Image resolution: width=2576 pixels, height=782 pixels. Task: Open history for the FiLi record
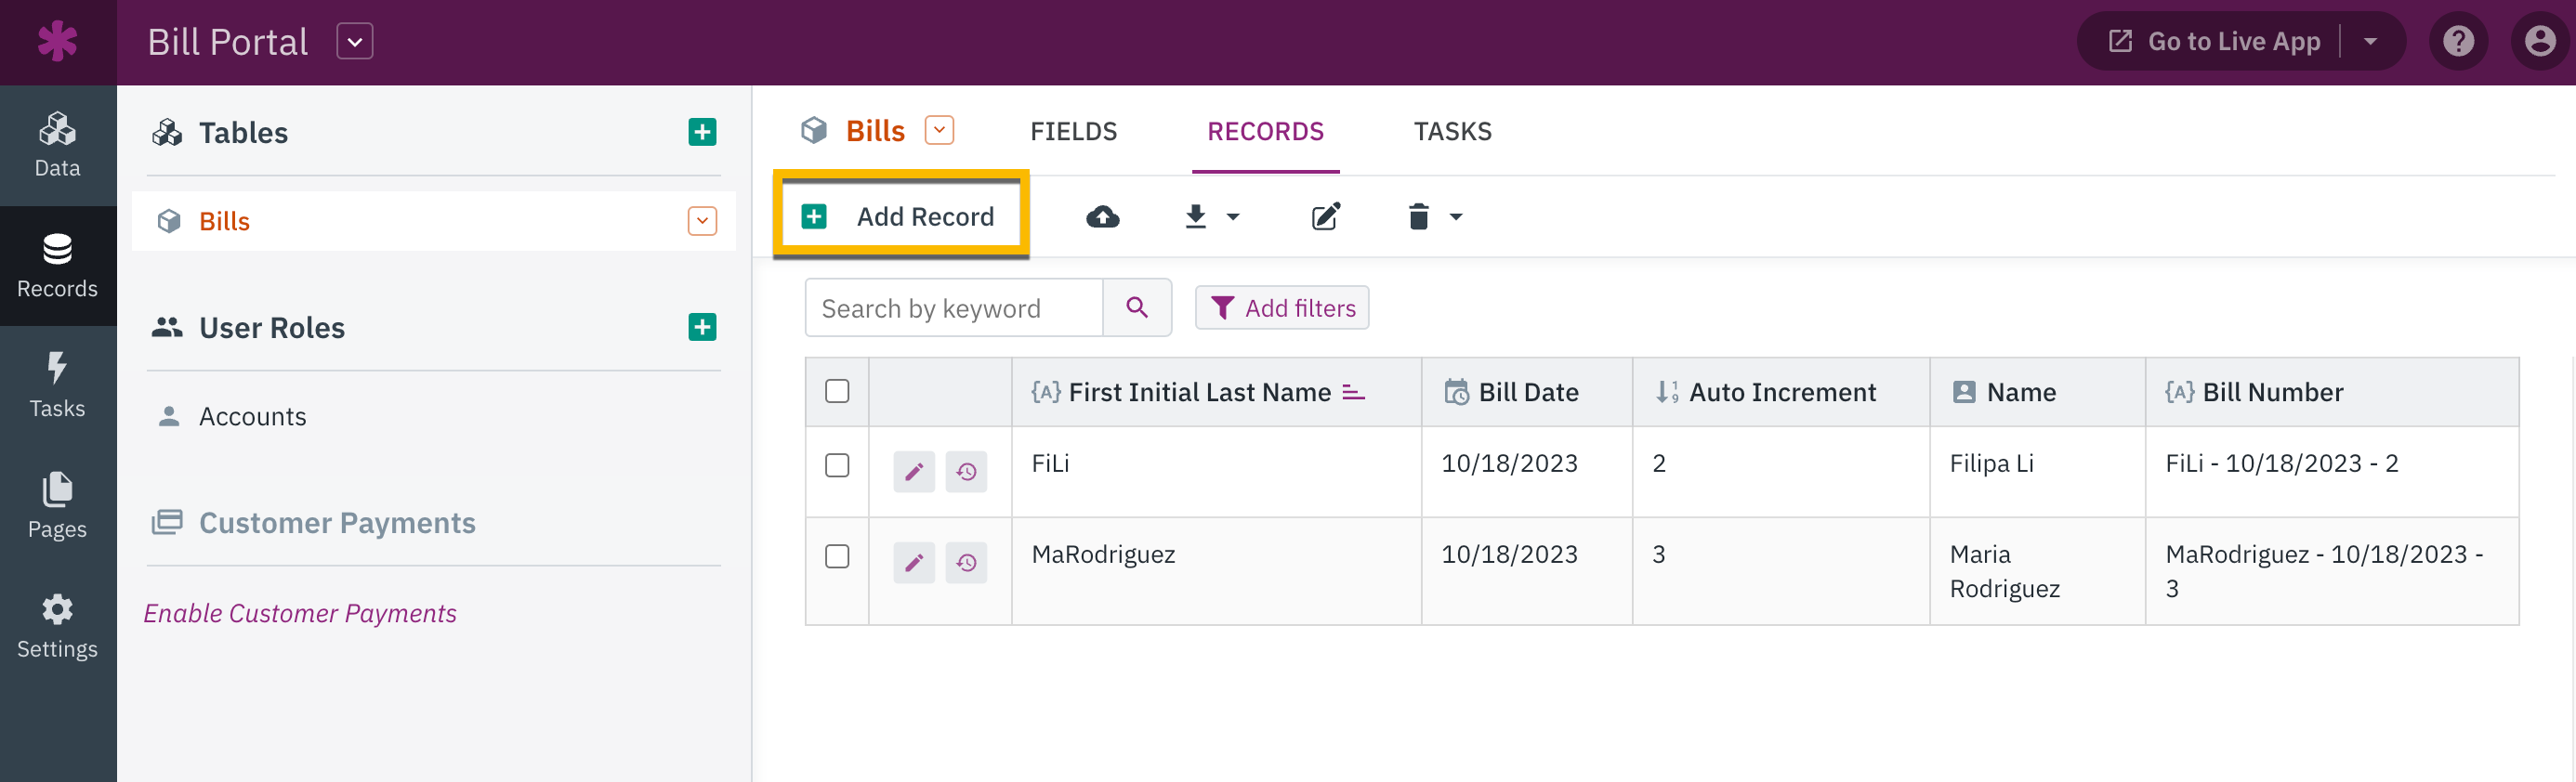coord(966,472)
